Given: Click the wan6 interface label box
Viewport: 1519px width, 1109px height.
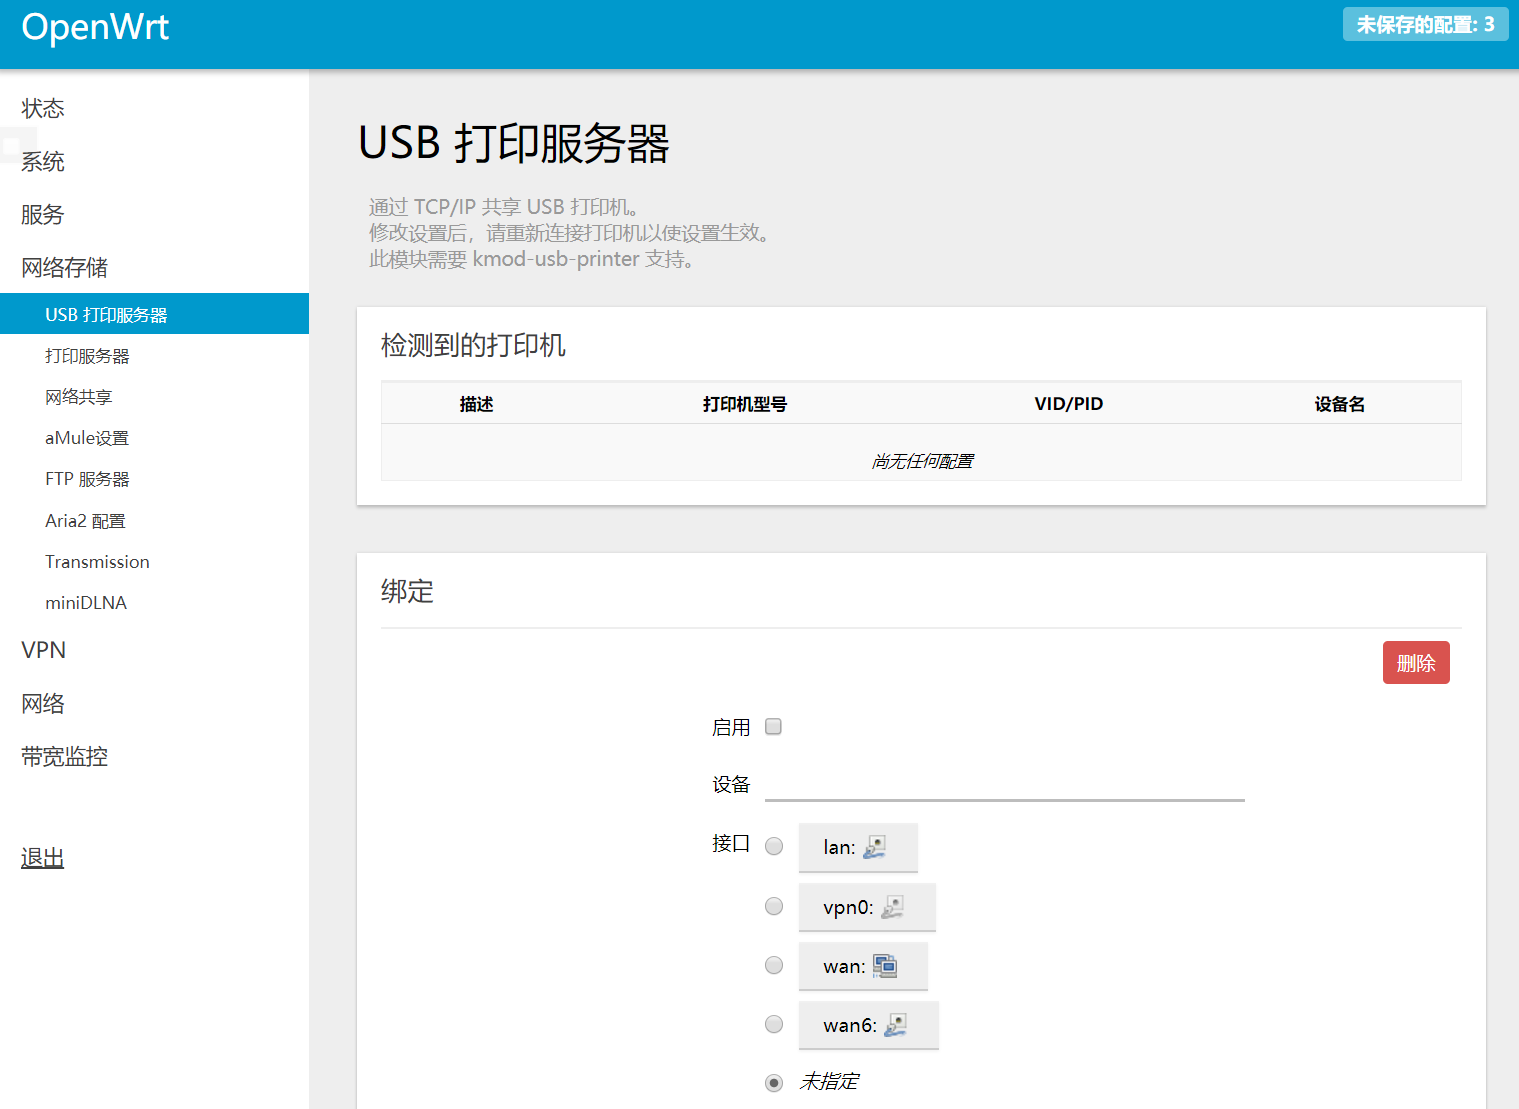Looking at the screenshot, I should coord(869,1025).
